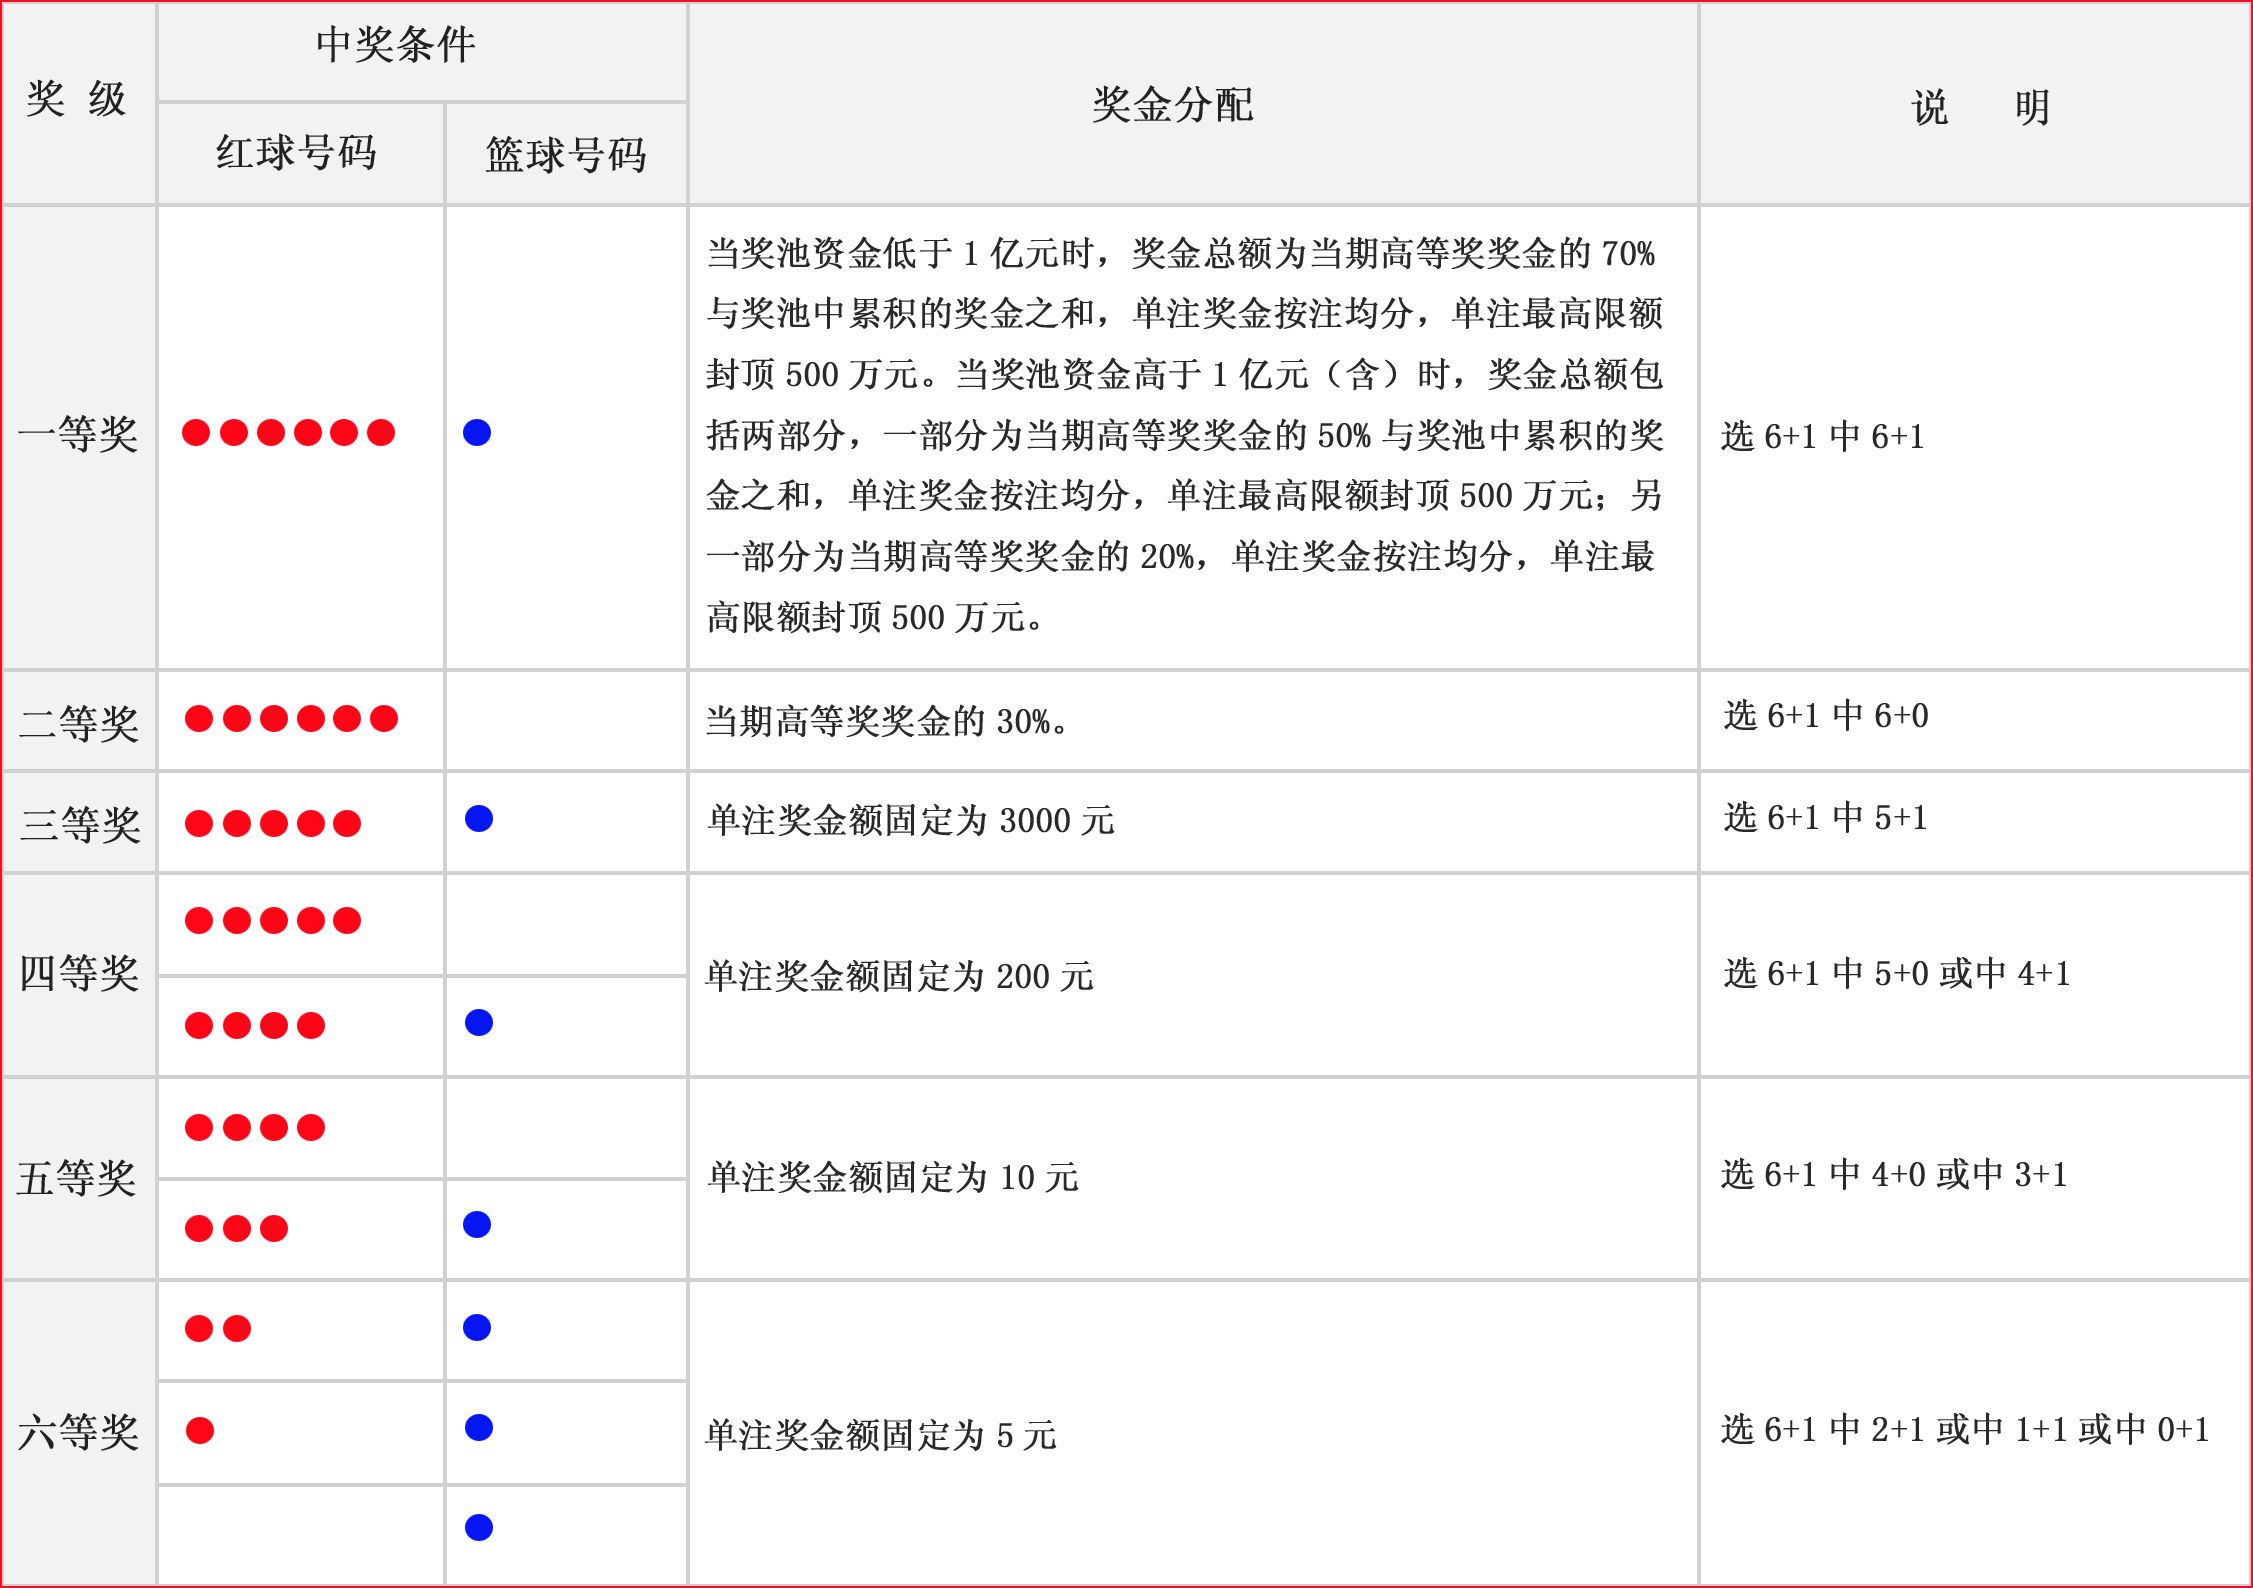
Task: Select the 五等奖 row label
Action: [77, 1178]
